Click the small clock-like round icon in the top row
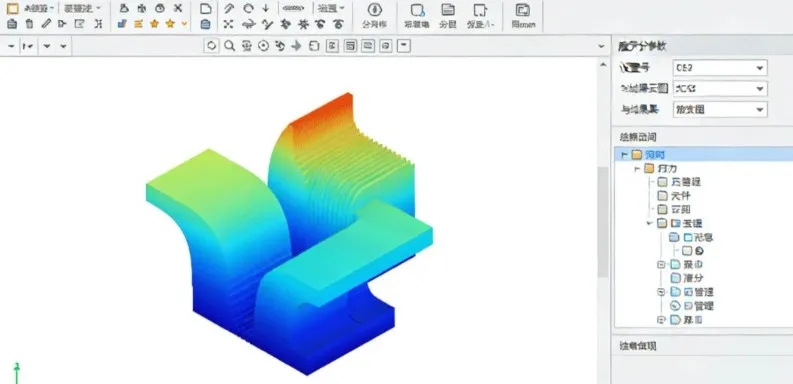This screenshot has width=793, height=384. pyautogui.click(x=160, y=9)
